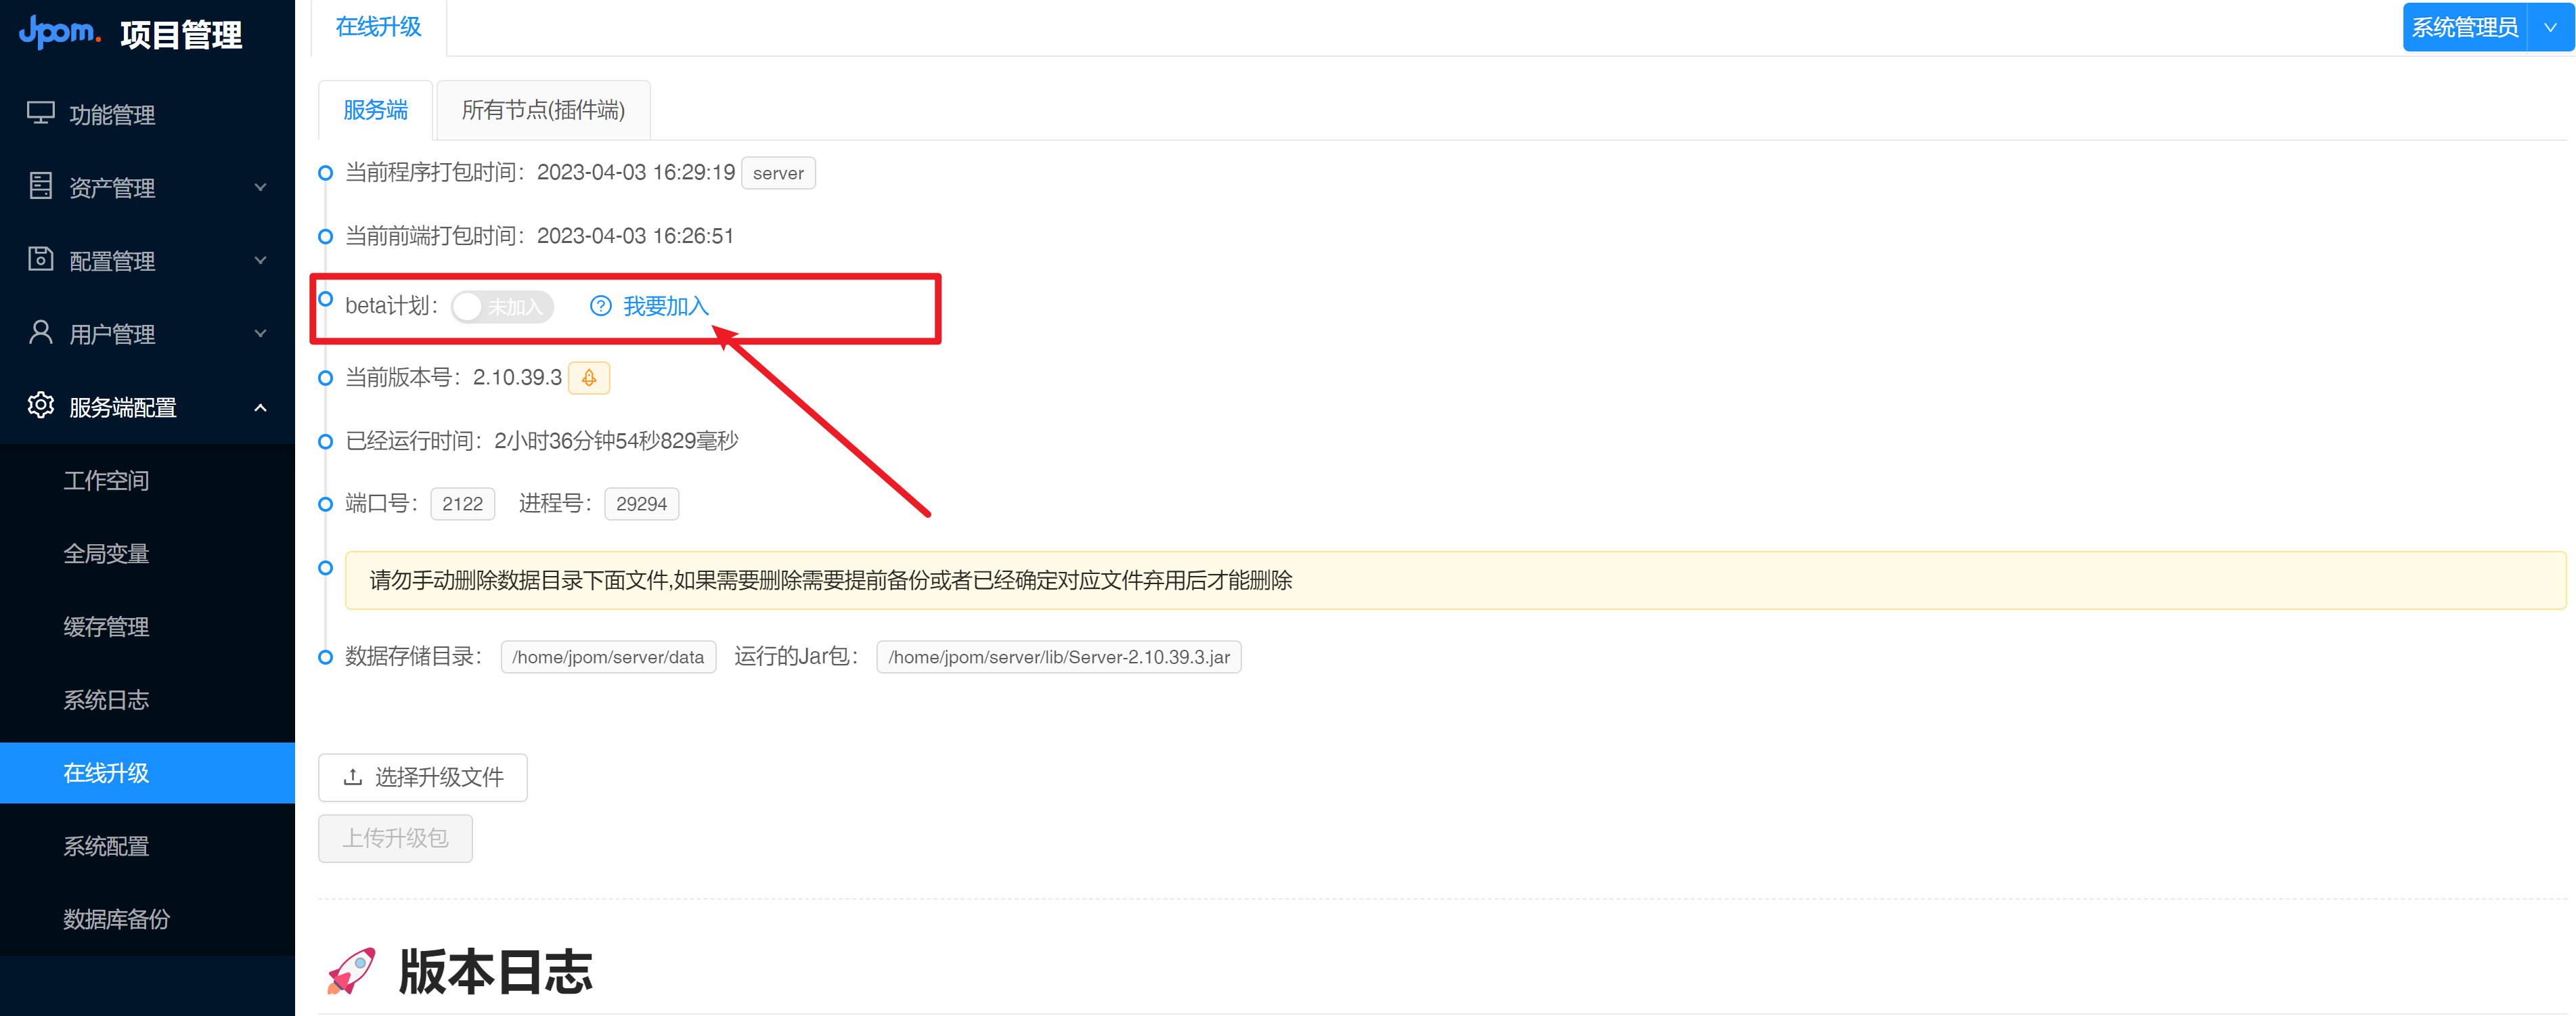Viewport: 2576px width, 1016px height.
Task: Click the monitor icon beside 功能管理
Action: tap(40, 114)
